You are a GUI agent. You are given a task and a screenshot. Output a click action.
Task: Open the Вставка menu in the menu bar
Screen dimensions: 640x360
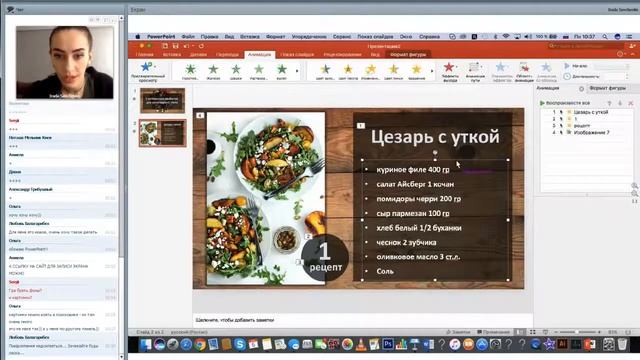(x=250, y=37)
